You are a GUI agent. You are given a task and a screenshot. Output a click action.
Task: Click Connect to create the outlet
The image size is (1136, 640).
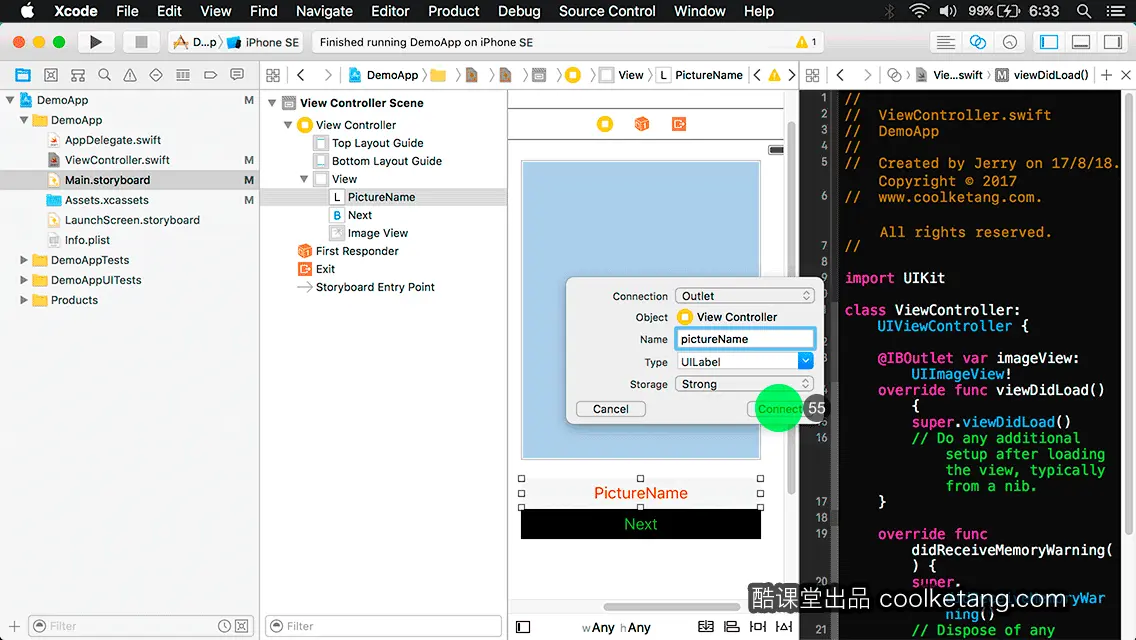tap(780, 409)
